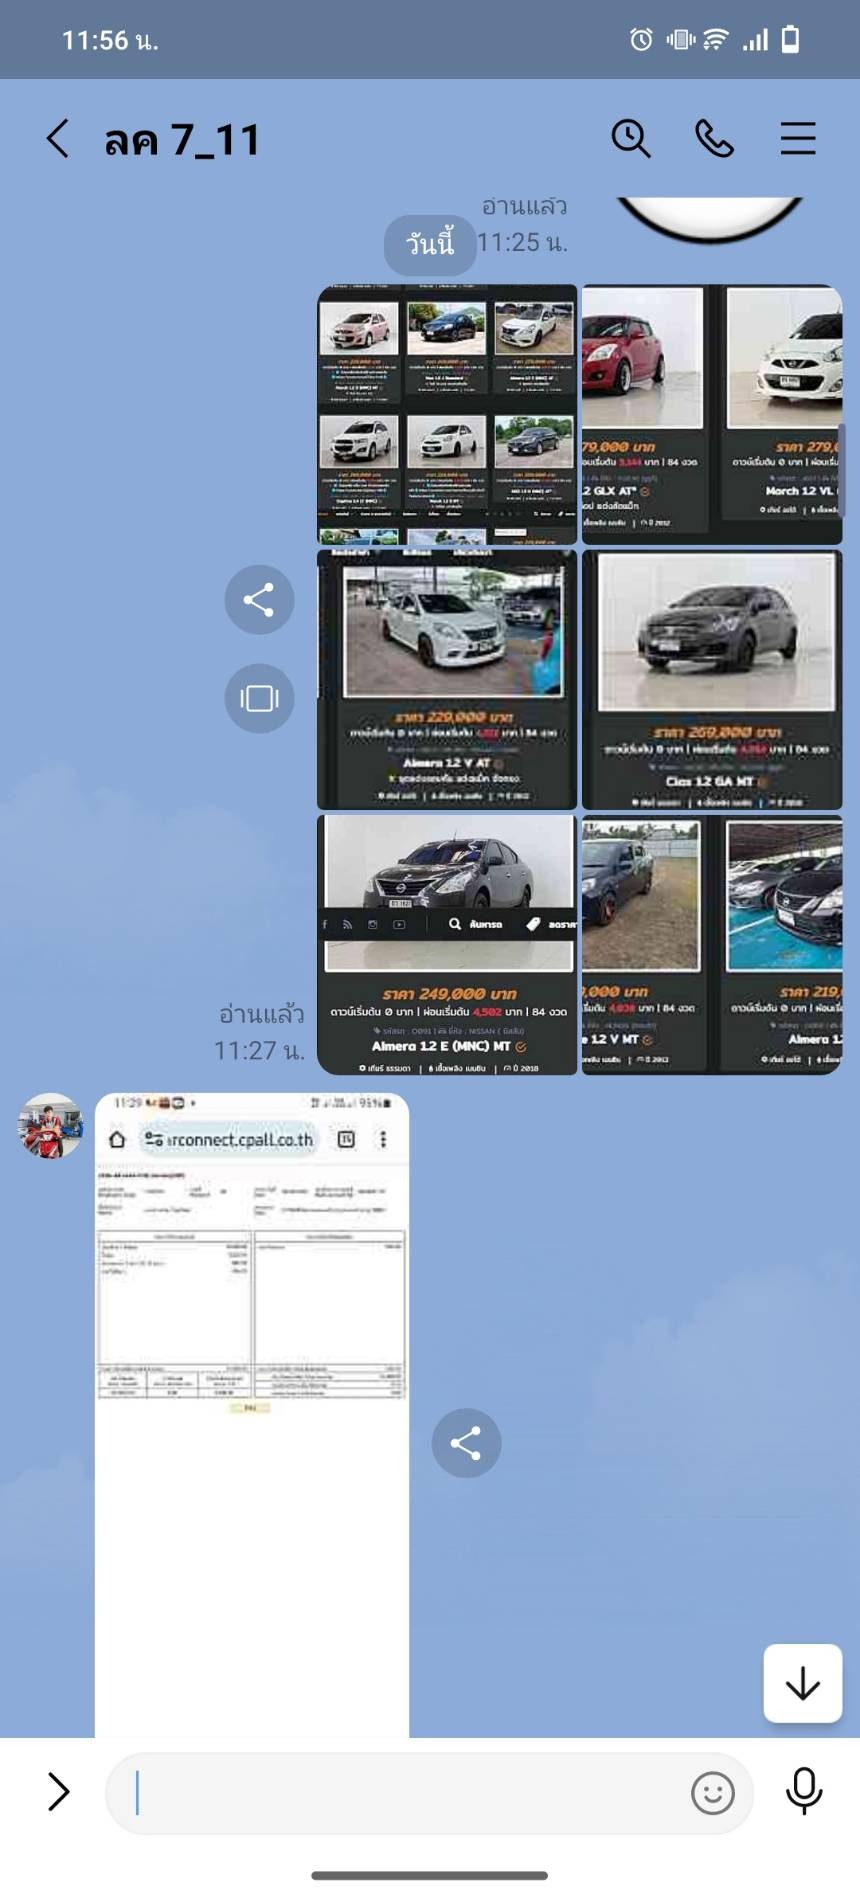The width and height of the screenshot is (860, 1902).
Task: Open the red Swift and white March photo
Action: pos(712,415)
